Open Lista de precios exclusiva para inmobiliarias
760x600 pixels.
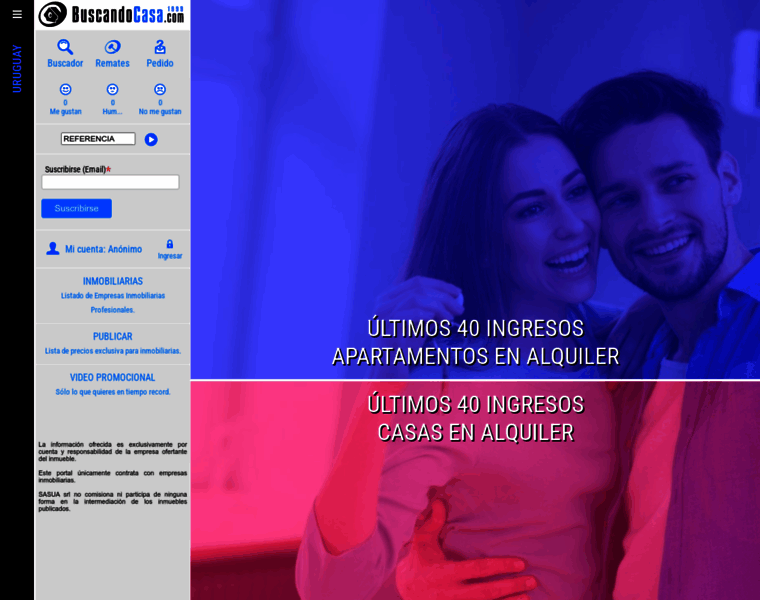coord(112,351)
